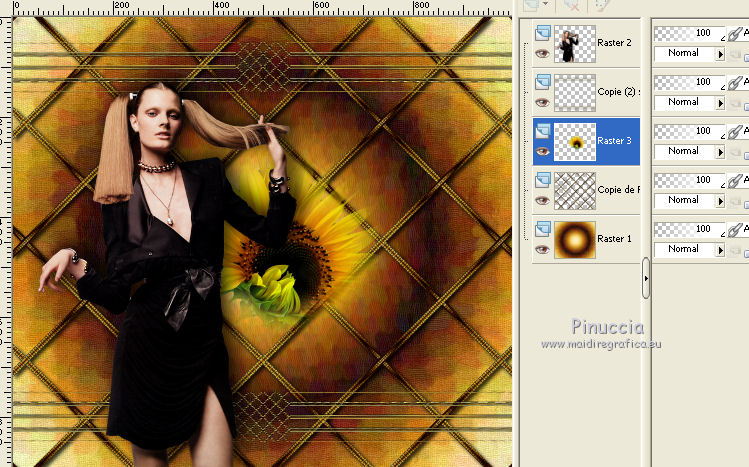Select the Raster 1 gradient thumbnail
The height and width of the screenshot is (467, 749).
click(575, 240)
